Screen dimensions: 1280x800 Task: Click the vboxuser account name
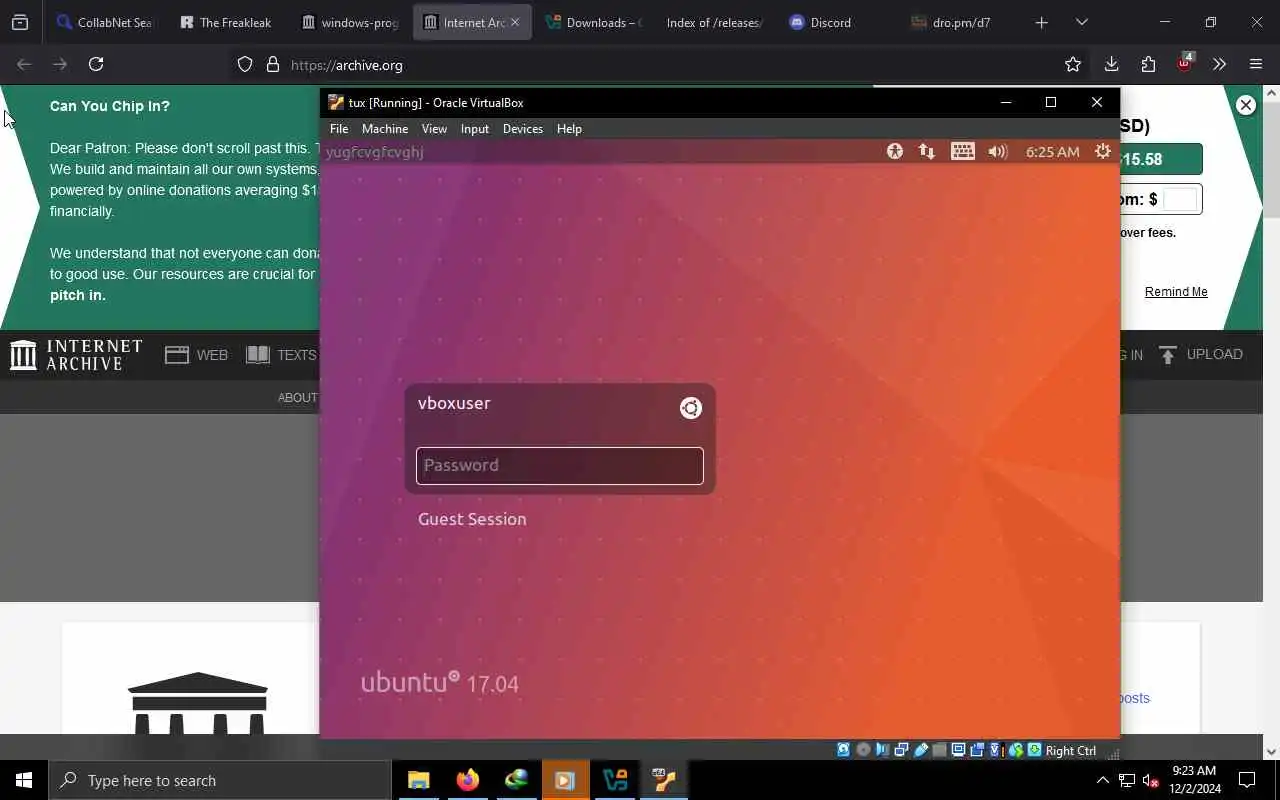pos(454,403)
